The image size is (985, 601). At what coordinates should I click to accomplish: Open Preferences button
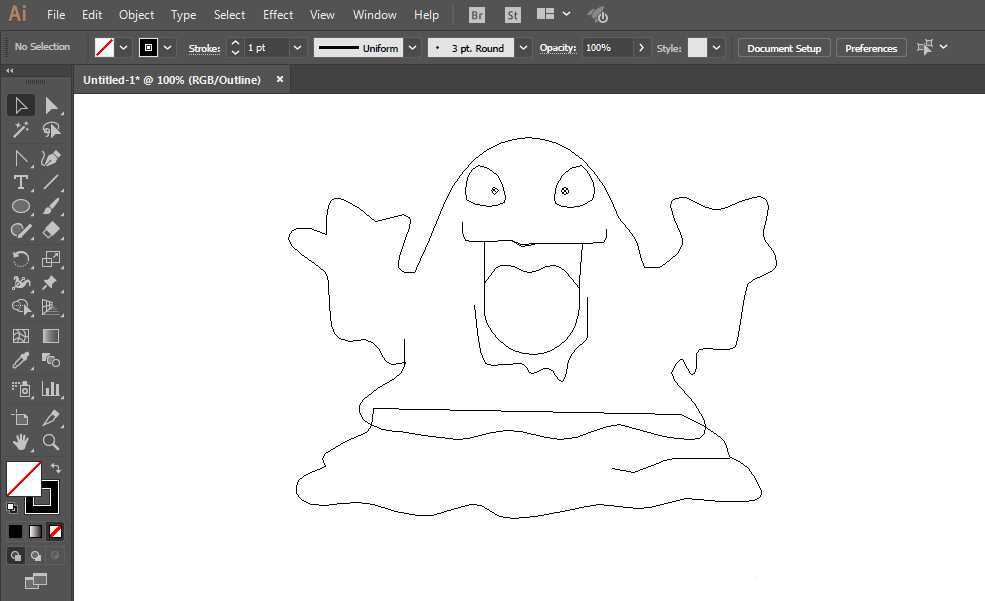click(871, 48)
